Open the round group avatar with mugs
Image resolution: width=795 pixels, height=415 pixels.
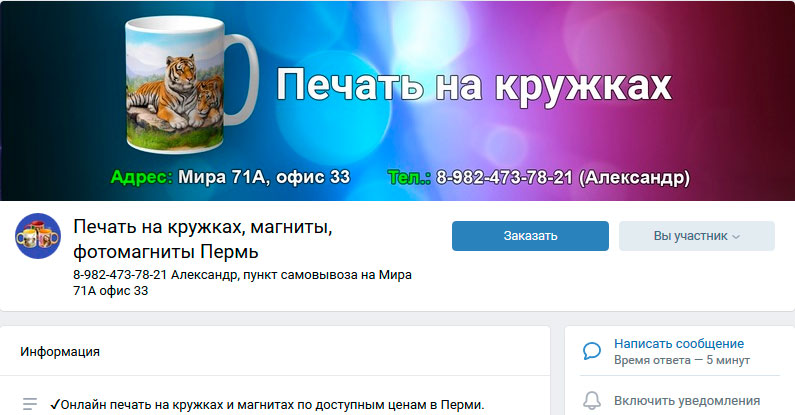tap(38, 236)
